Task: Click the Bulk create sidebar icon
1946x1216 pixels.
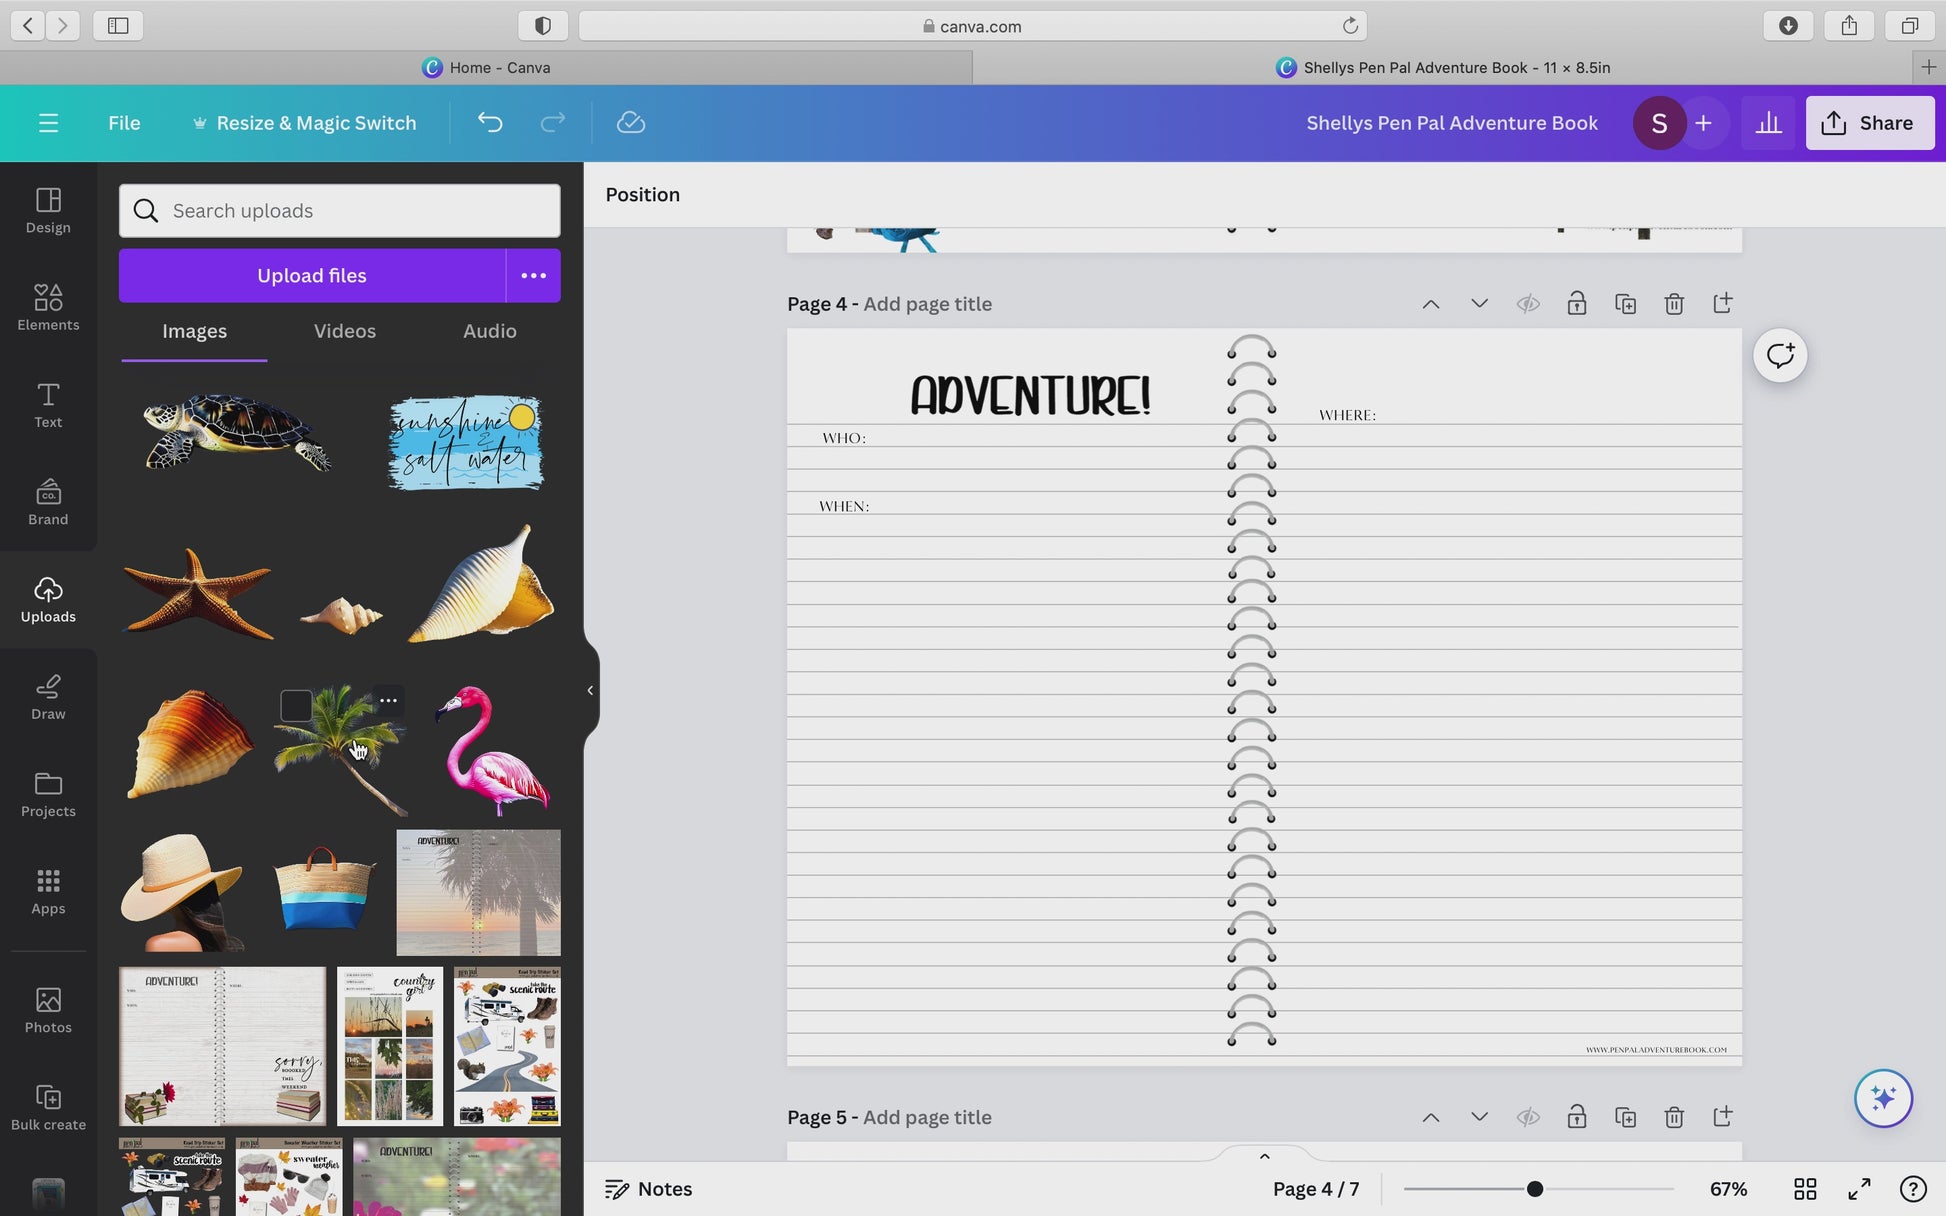Action: click(48, 1107)
